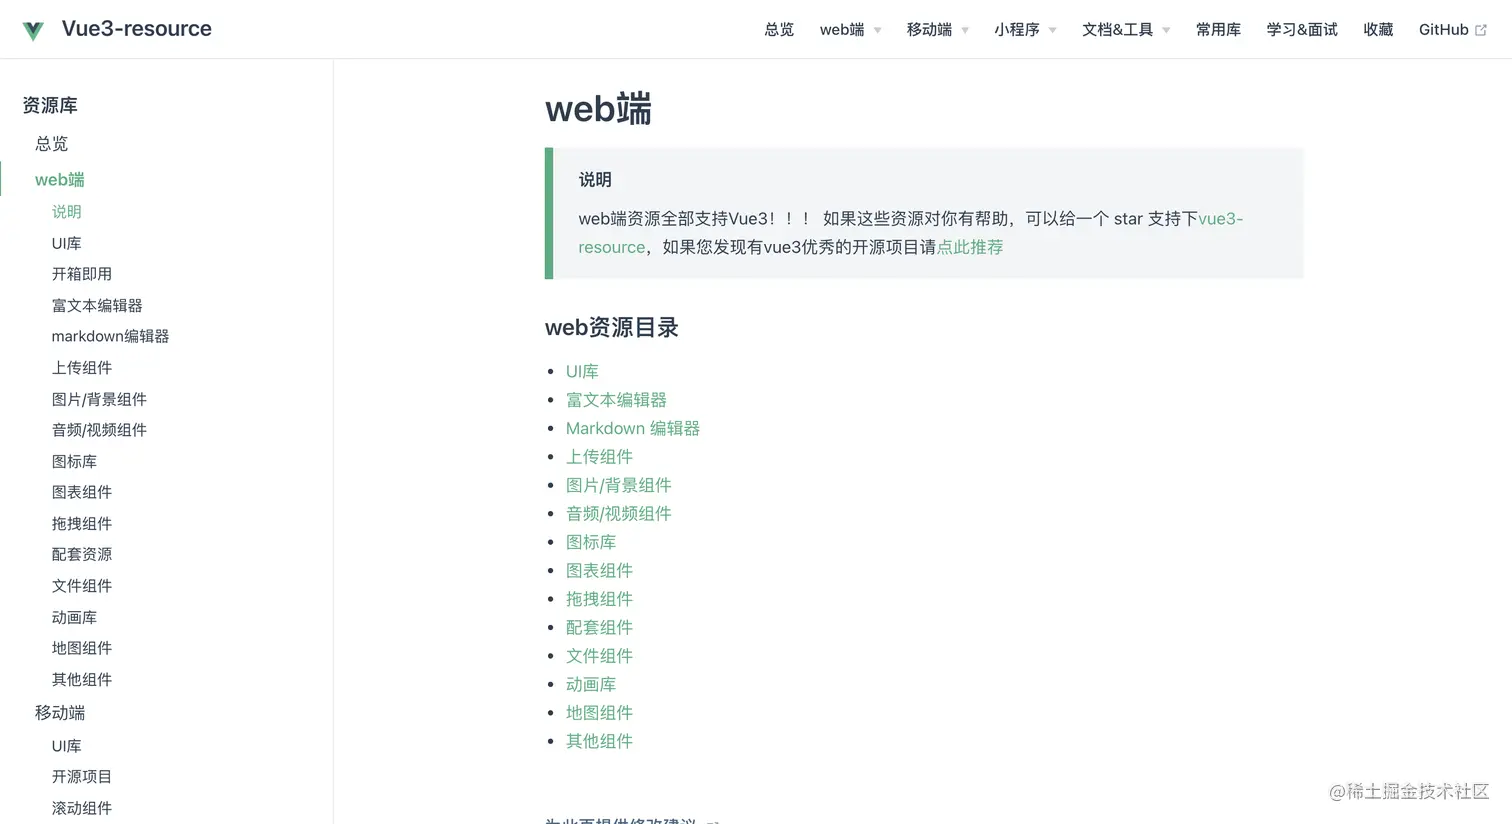This screenshot has height=824, width=1512.
Task: Click the web端 page heading
Action: [x=598, y=109]
